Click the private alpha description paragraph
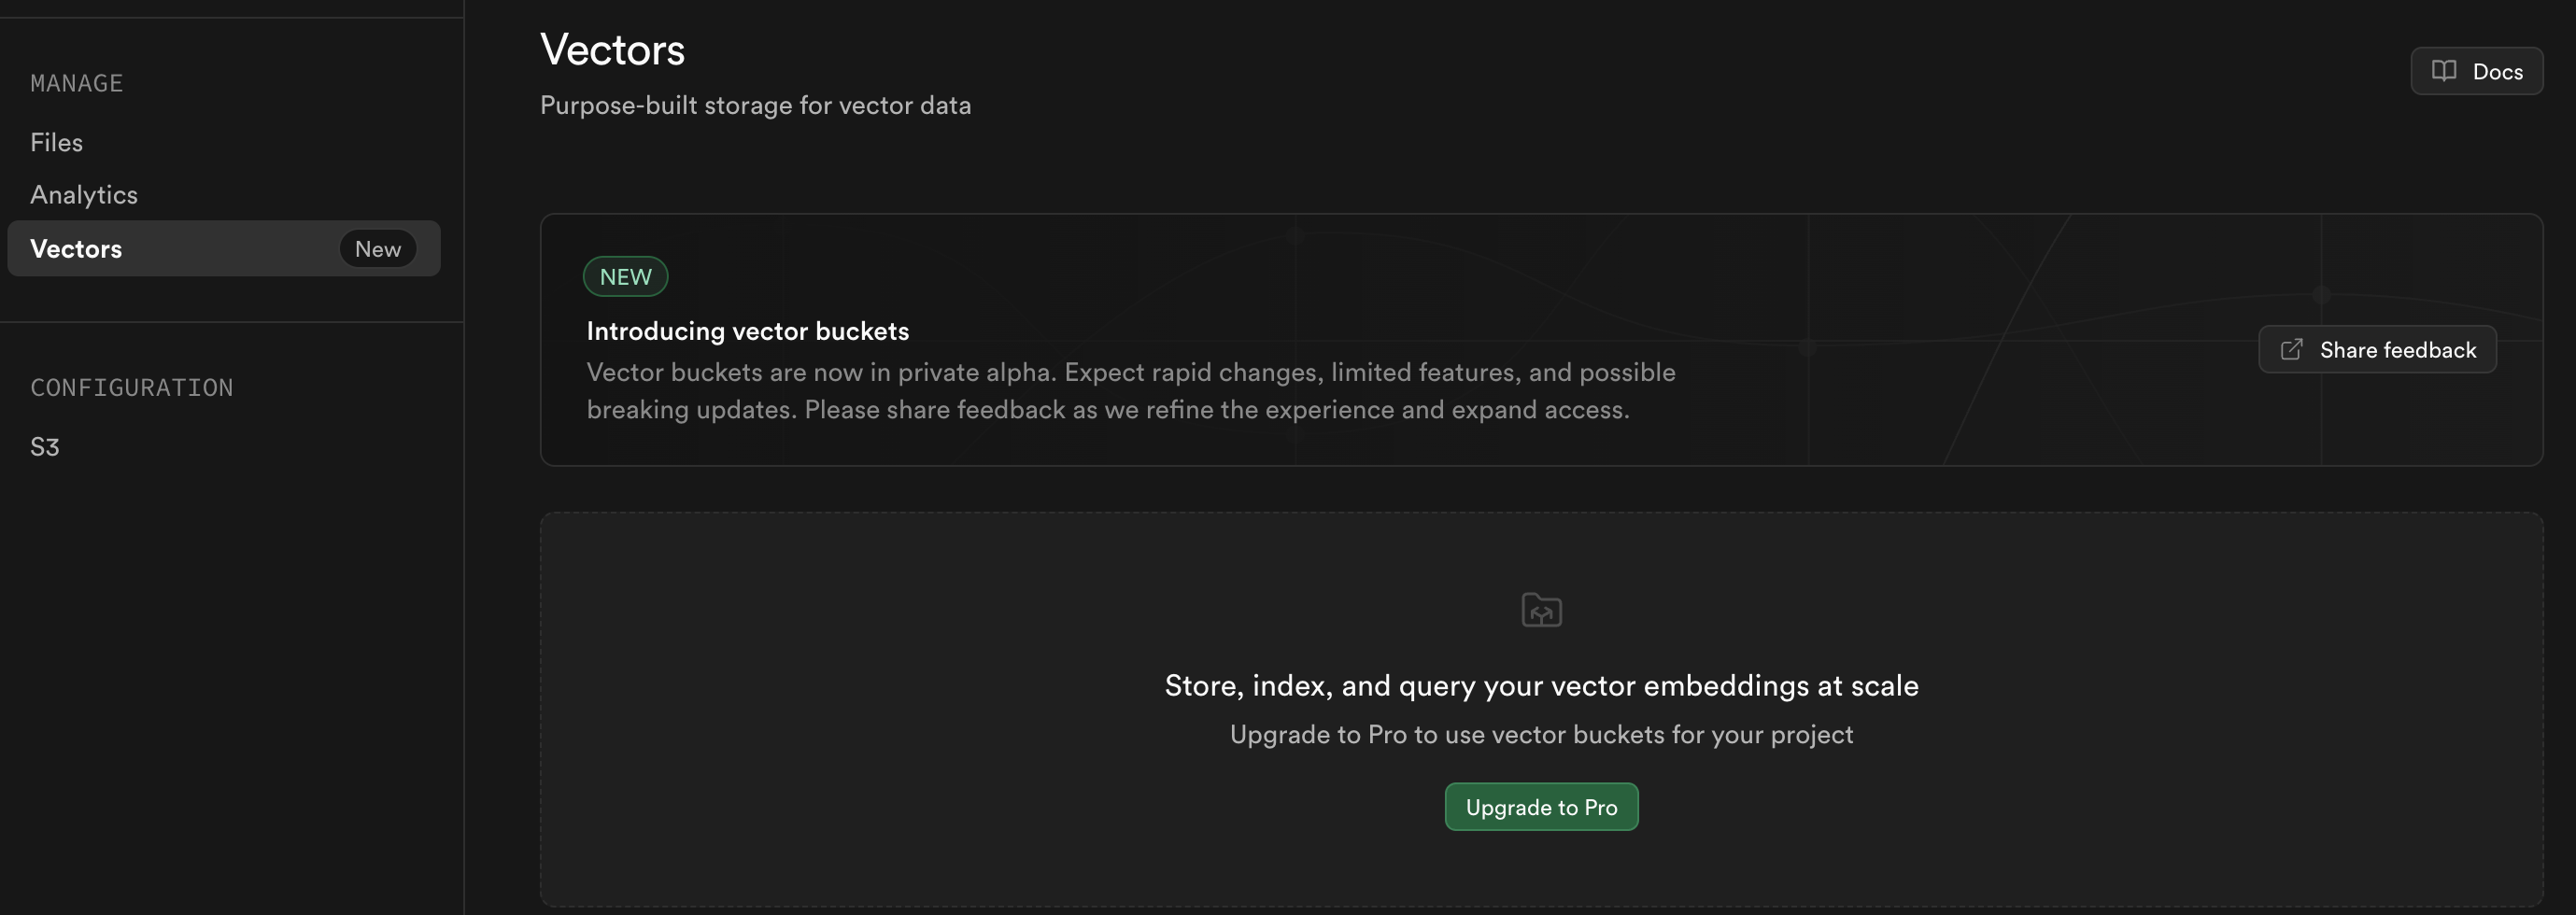The image size is (2576, 915). [x=1130, y=391]
